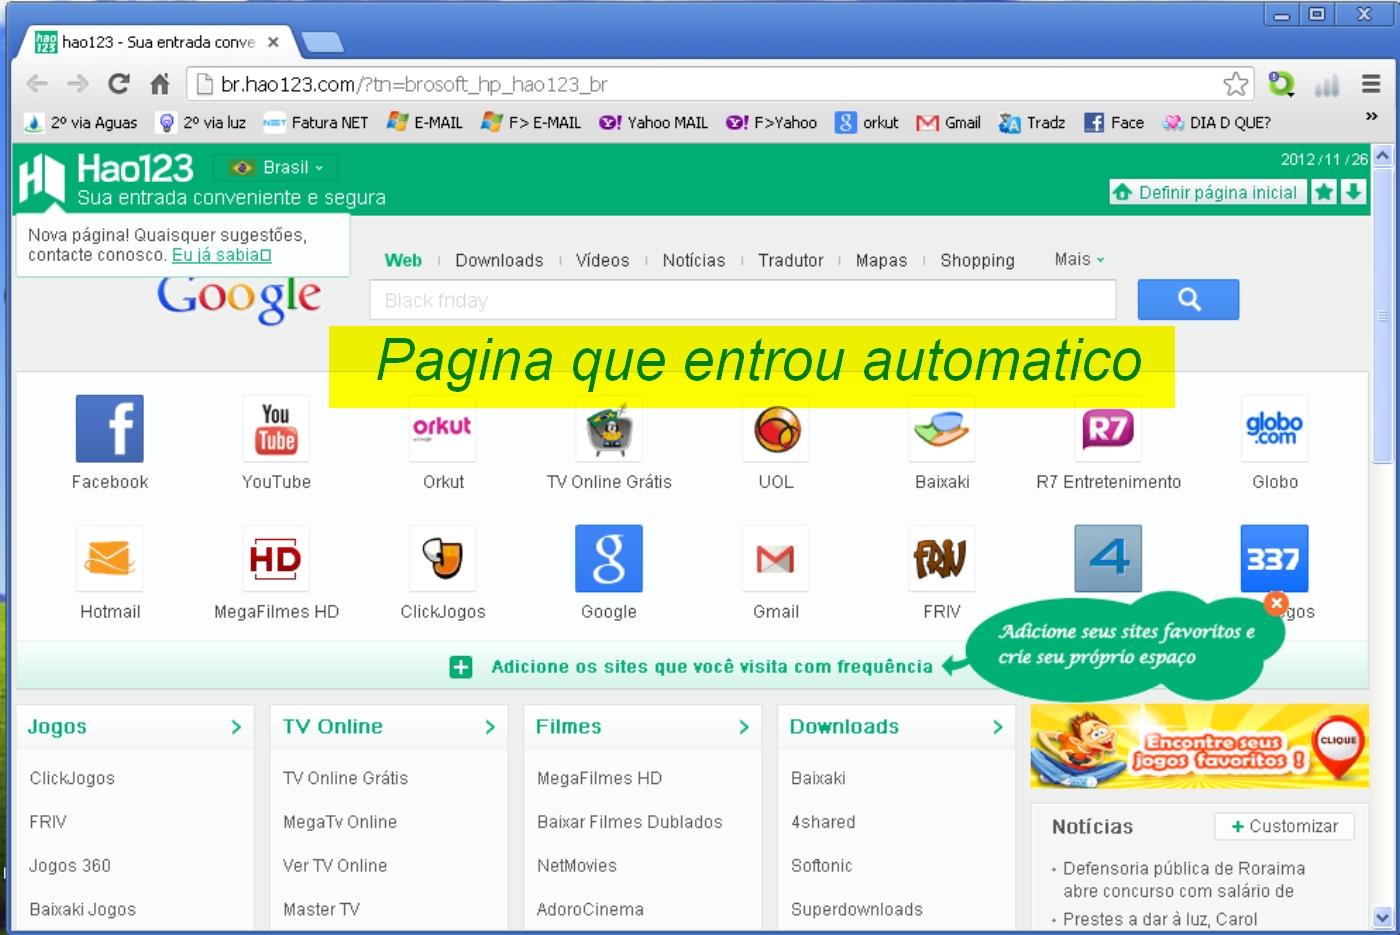The width and height of the screenshot is (1400, 935).
Task: Select the Web search tab
Action: [x=403, y=260]
